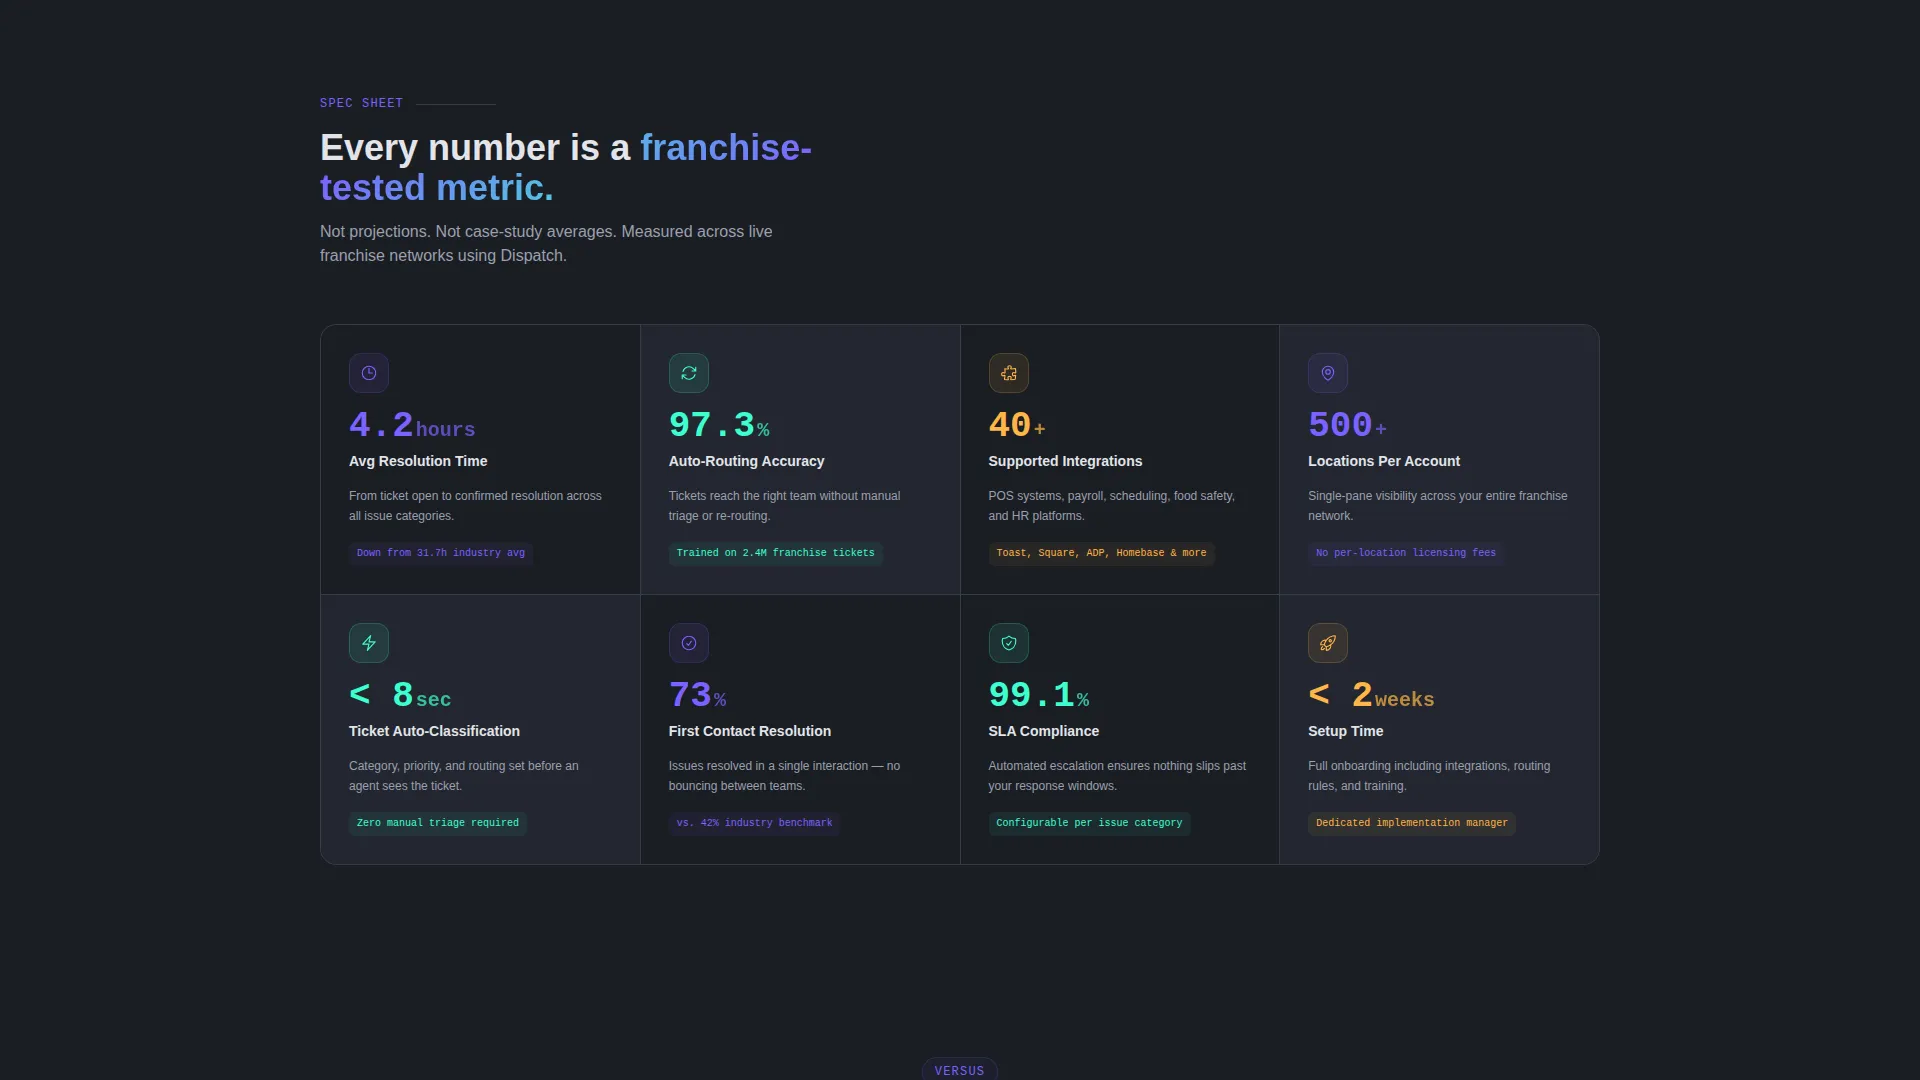Click the map pin icon above 500+
This screenshot has height=1080, width=1920.
[x=1328, y=373]
